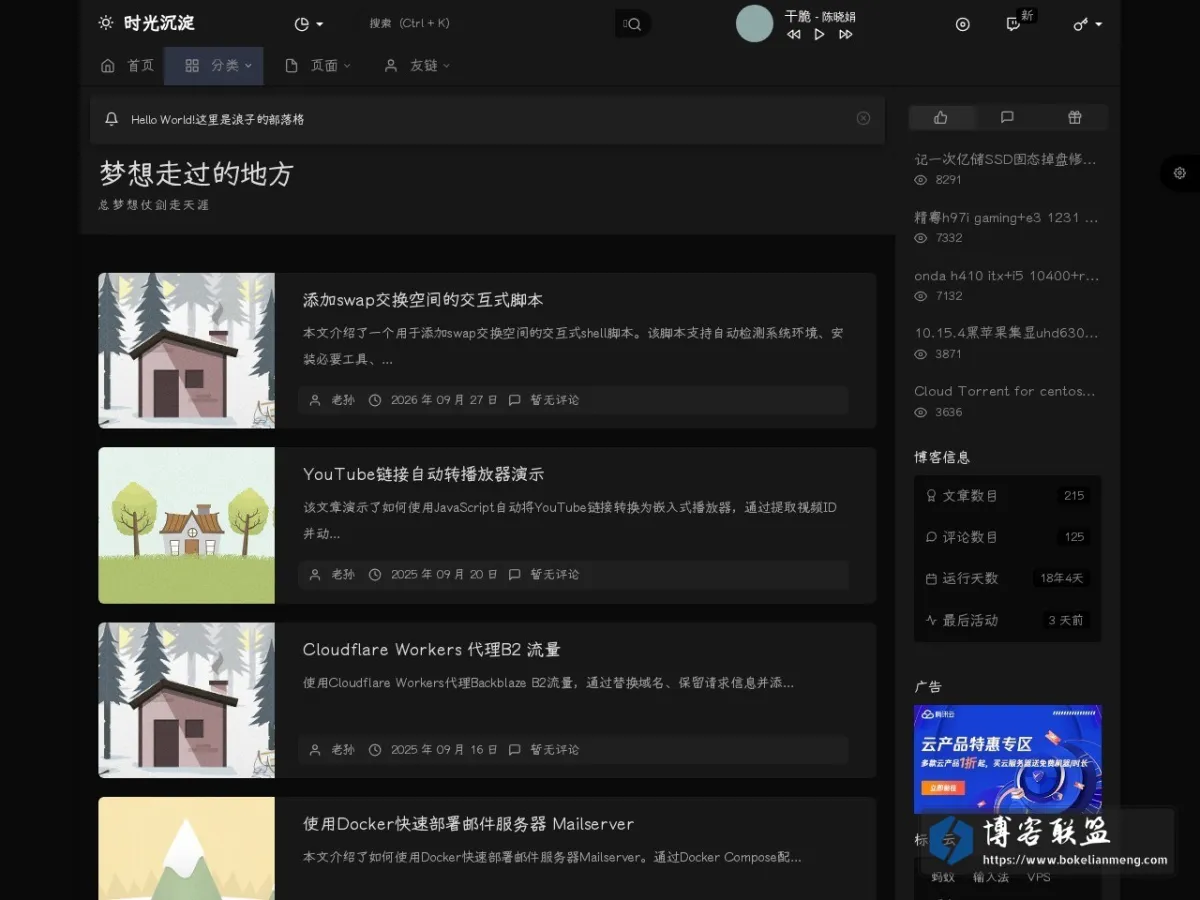Screen dimensions: 1200x900
Task: Click the 文章数目 row showing 215
Action: point(1007,496)
